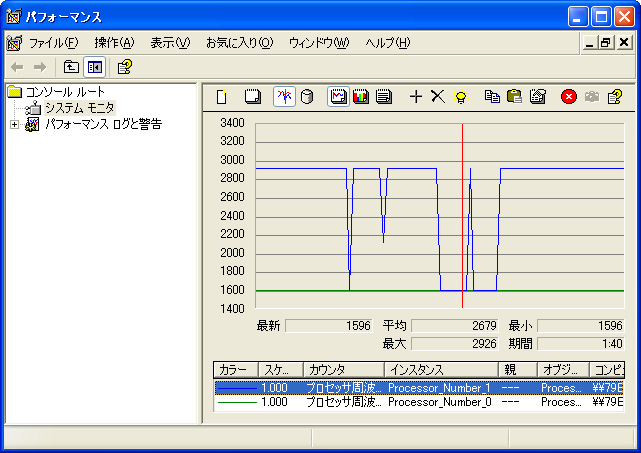Open the お気に入り(O) menu
The height and width of the screenshot is (453, 641).
tap(238, 43)
